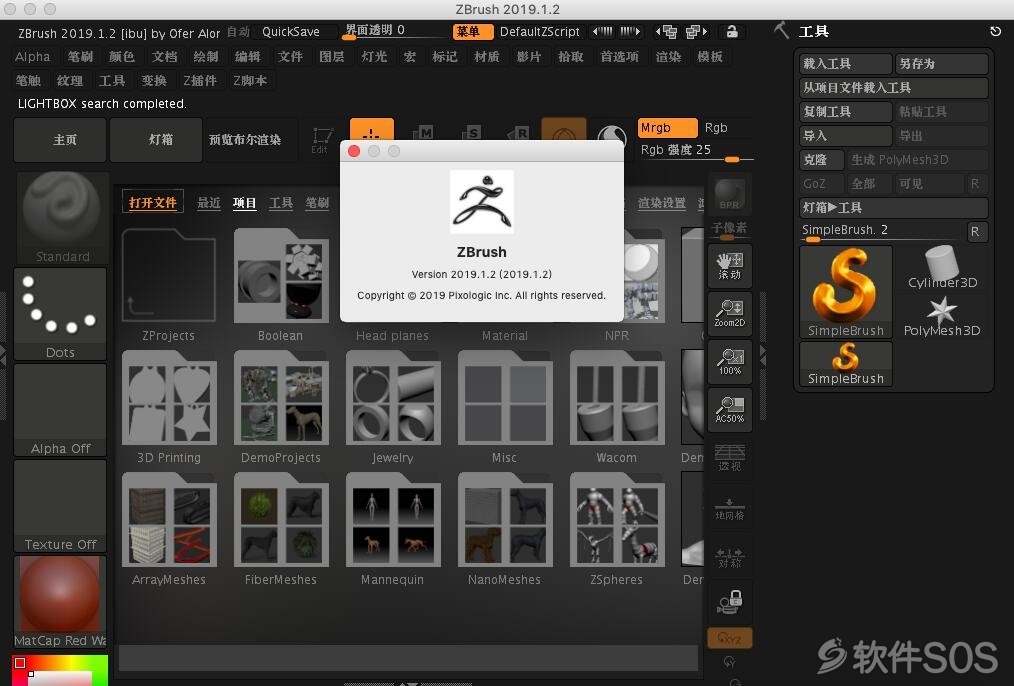Viewport: 1014px width, 686px height.
Task: Click the Edit mode icon
Action: (x=321, y=139)
